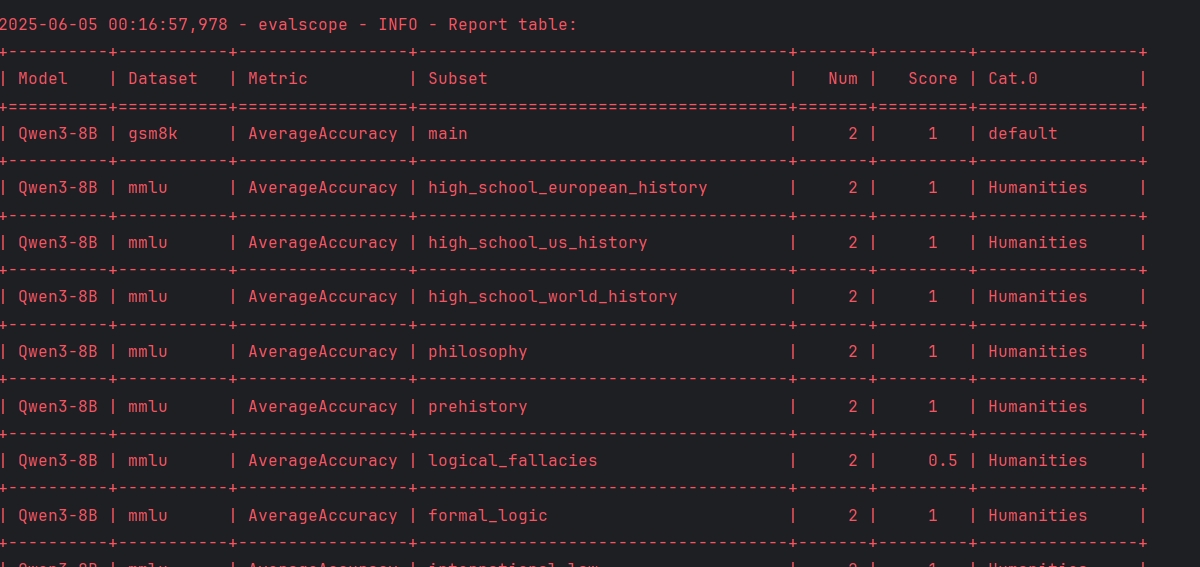Click the prehistory subset cell
The height and width of the screenshot is (567, 1200).
tap(477, 407)
